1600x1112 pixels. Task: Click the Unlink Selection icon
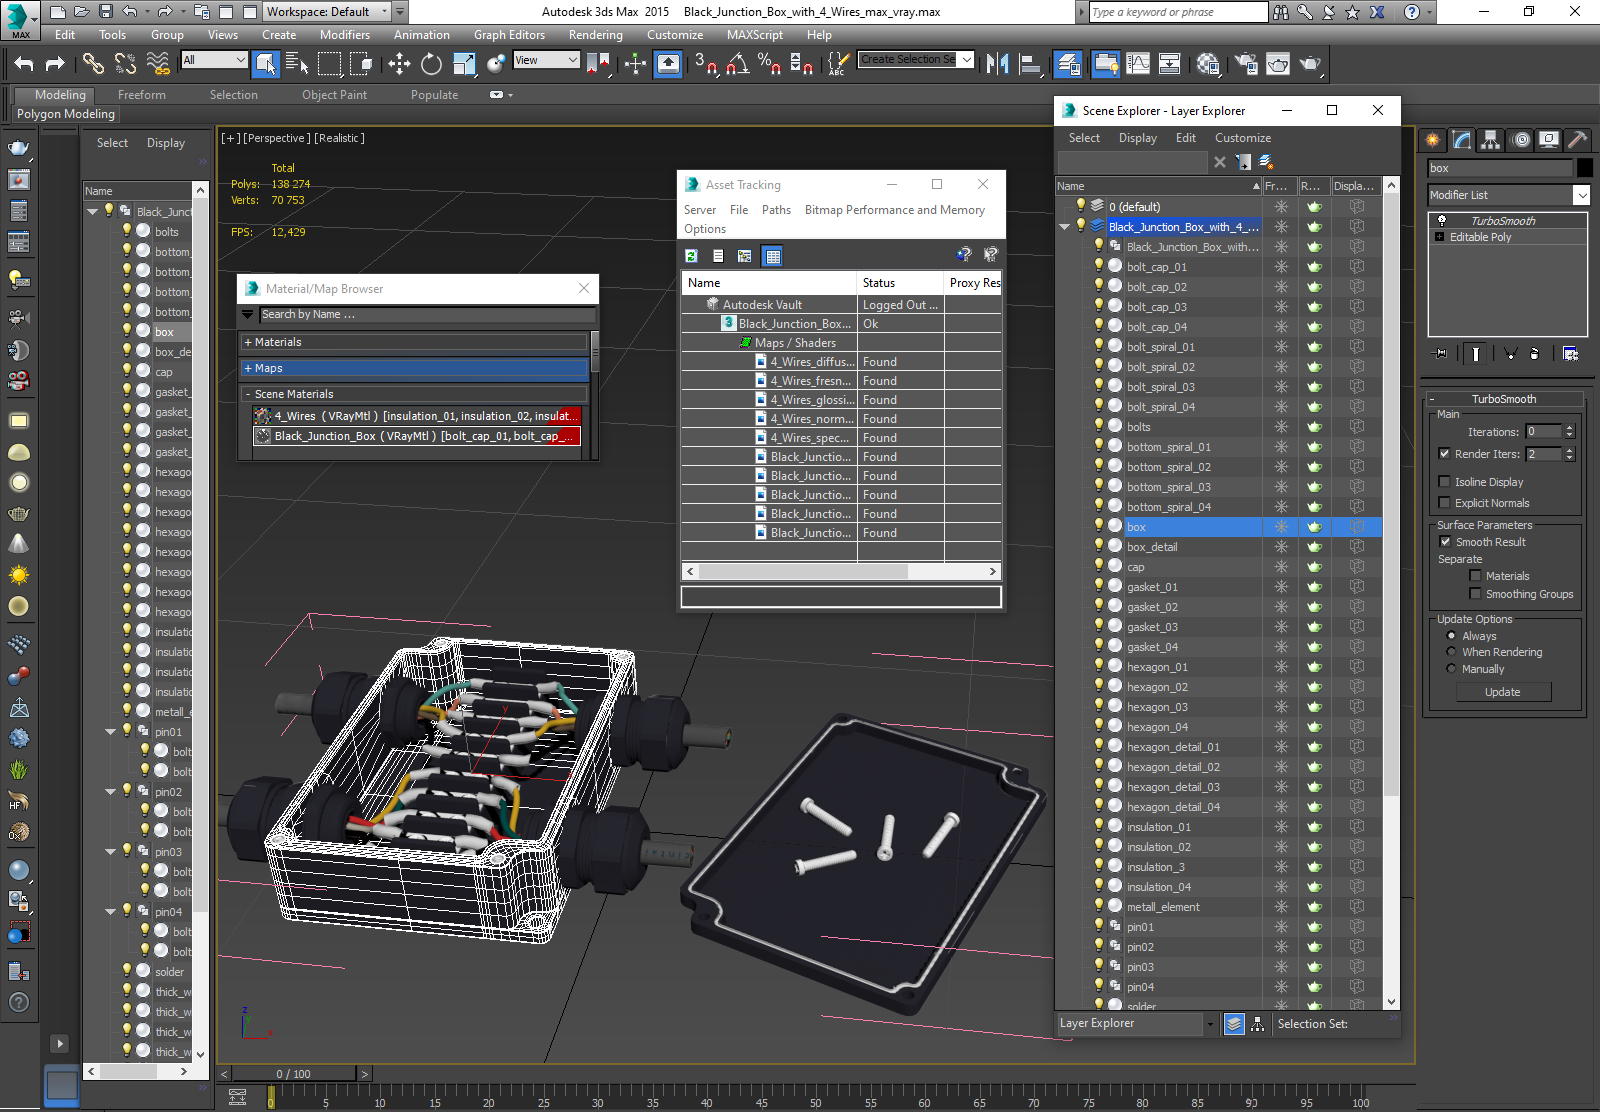125,64
